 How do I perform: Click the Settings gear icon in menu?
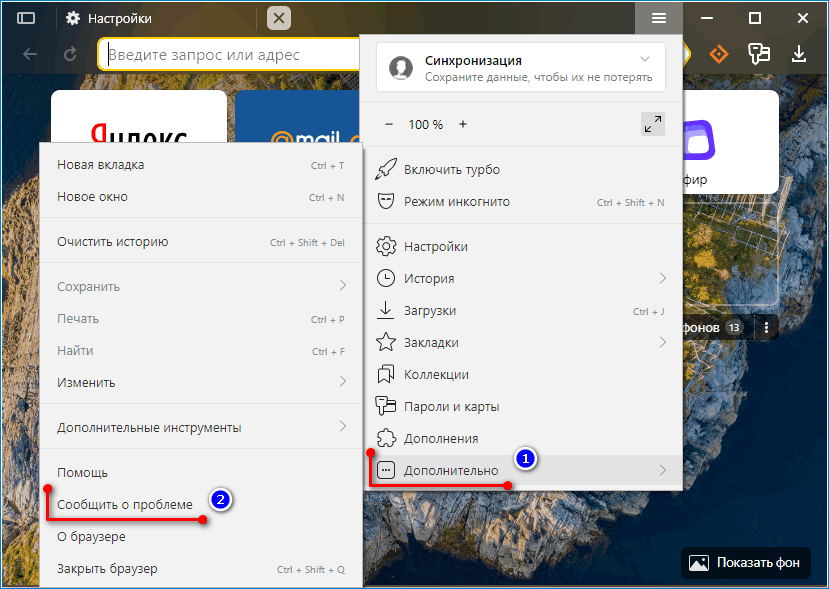[386, 246]
